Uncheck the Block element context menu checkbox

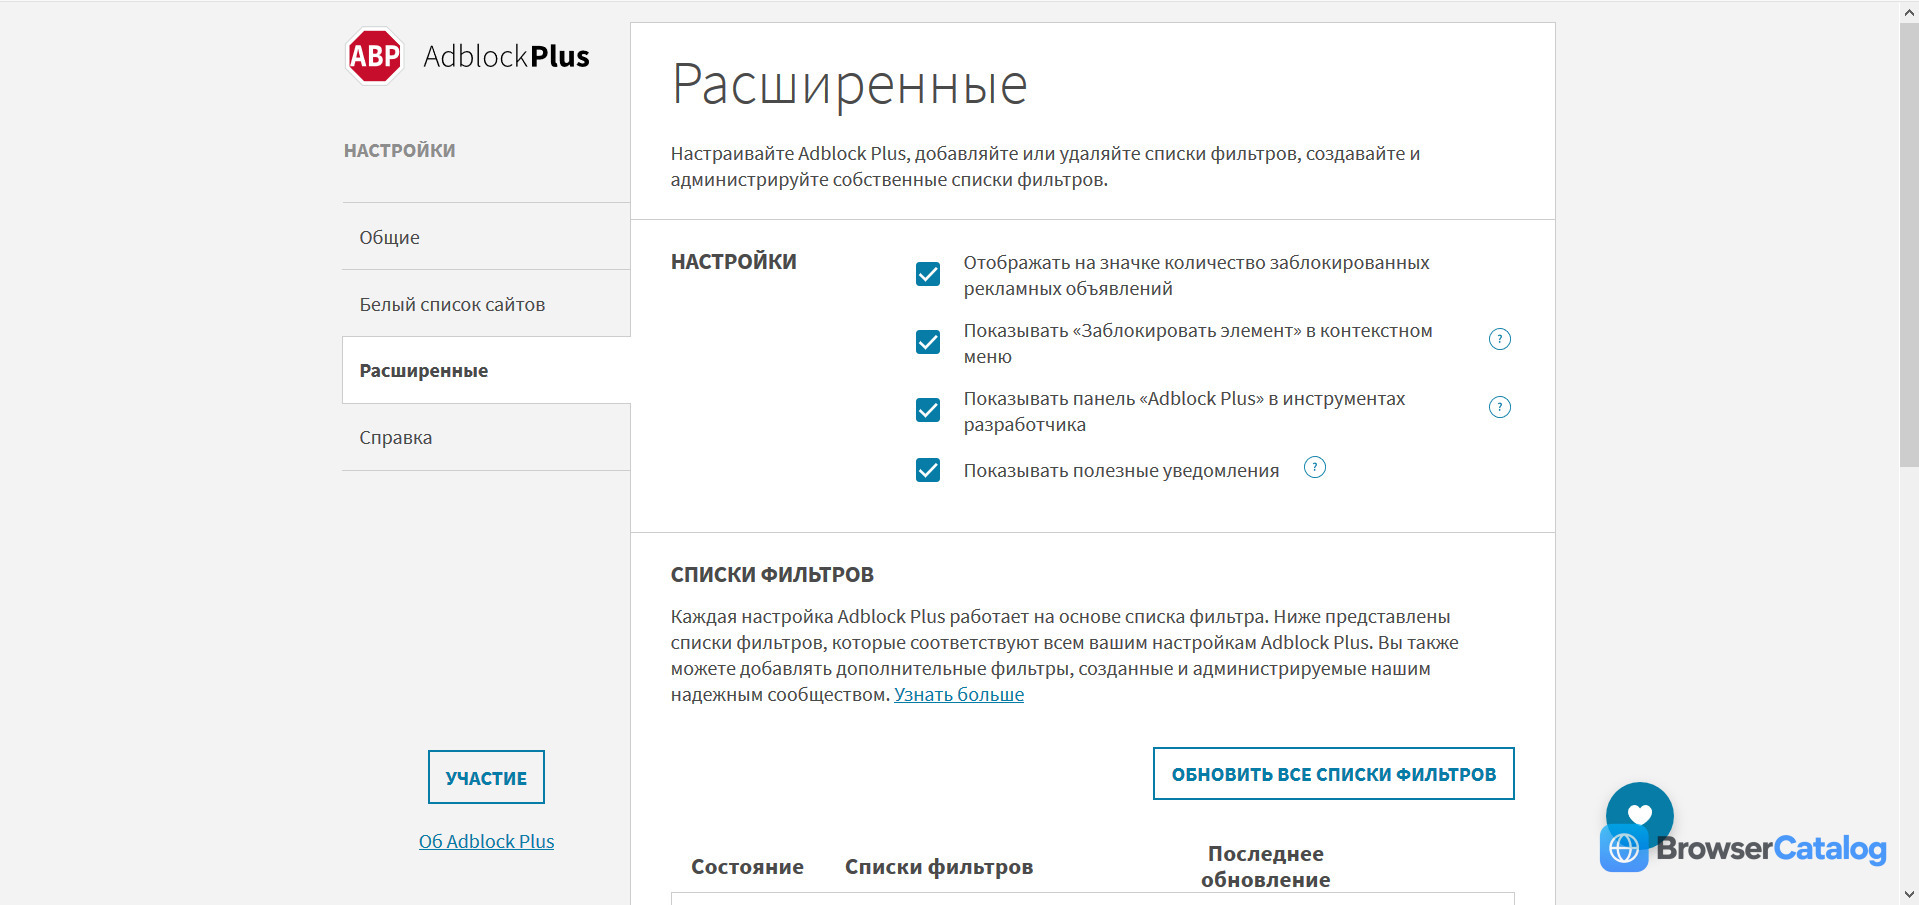click(928, 342)
